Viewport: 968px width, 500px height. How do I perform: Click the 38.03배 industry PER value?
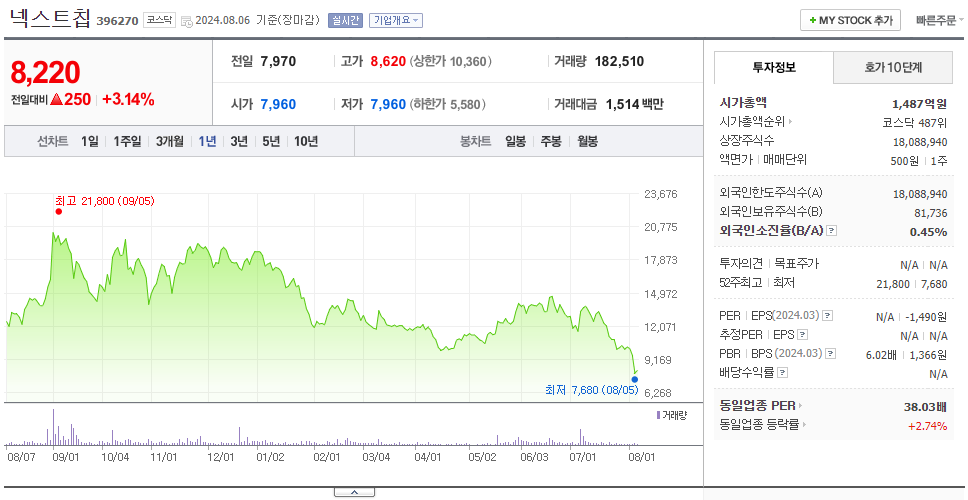pos(925,407)
